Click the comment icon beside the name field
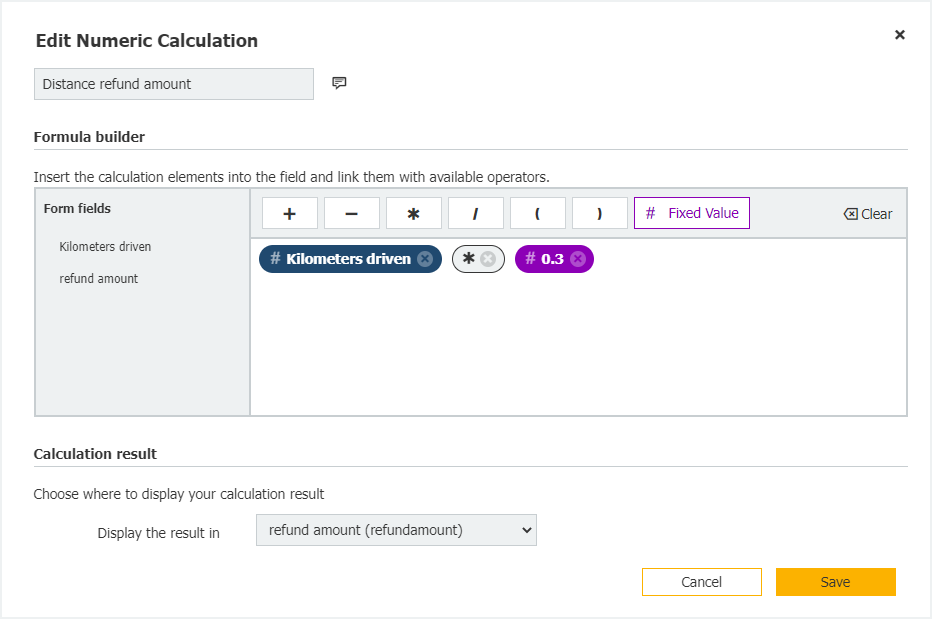The height and width of the screenshot is (619, 932). coord(339,83)
